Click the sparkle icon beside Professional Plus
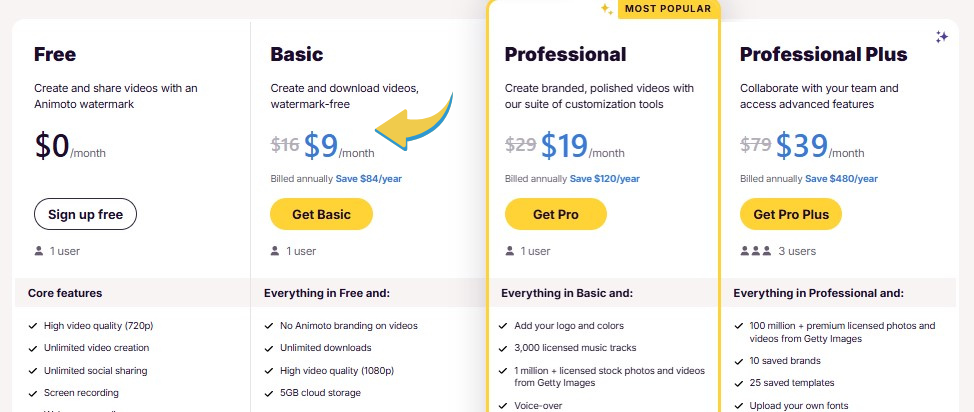The width and height of the screenshot is (974, 412). point(941,37)
